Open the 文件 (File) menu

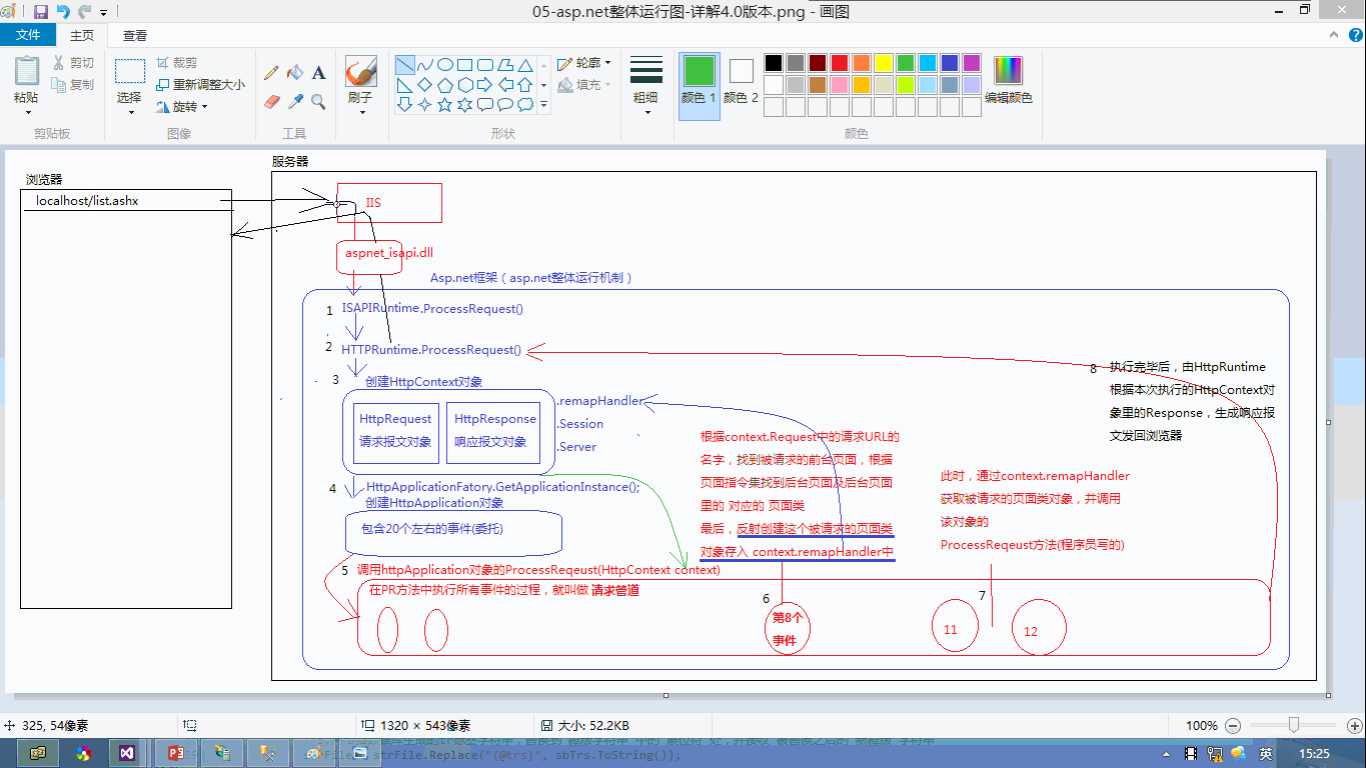pyautogui.click(x=28, y=35)
